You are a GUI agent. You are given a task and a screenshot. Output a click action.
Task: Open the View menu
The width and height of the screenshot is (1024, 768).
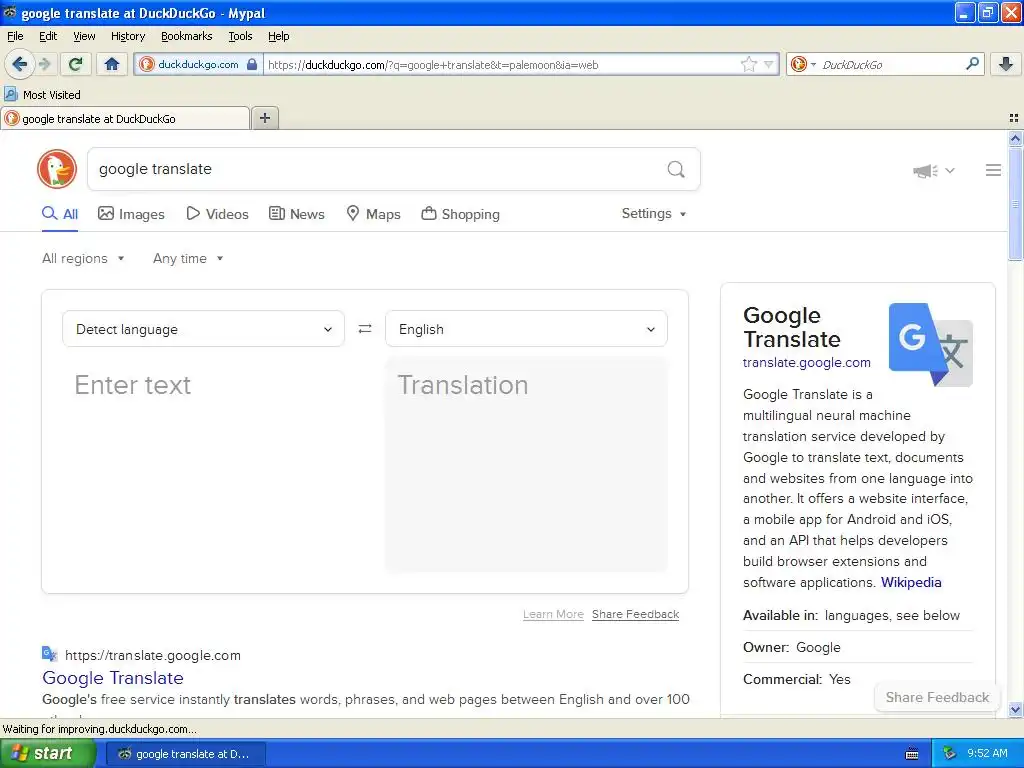(84, 37)
